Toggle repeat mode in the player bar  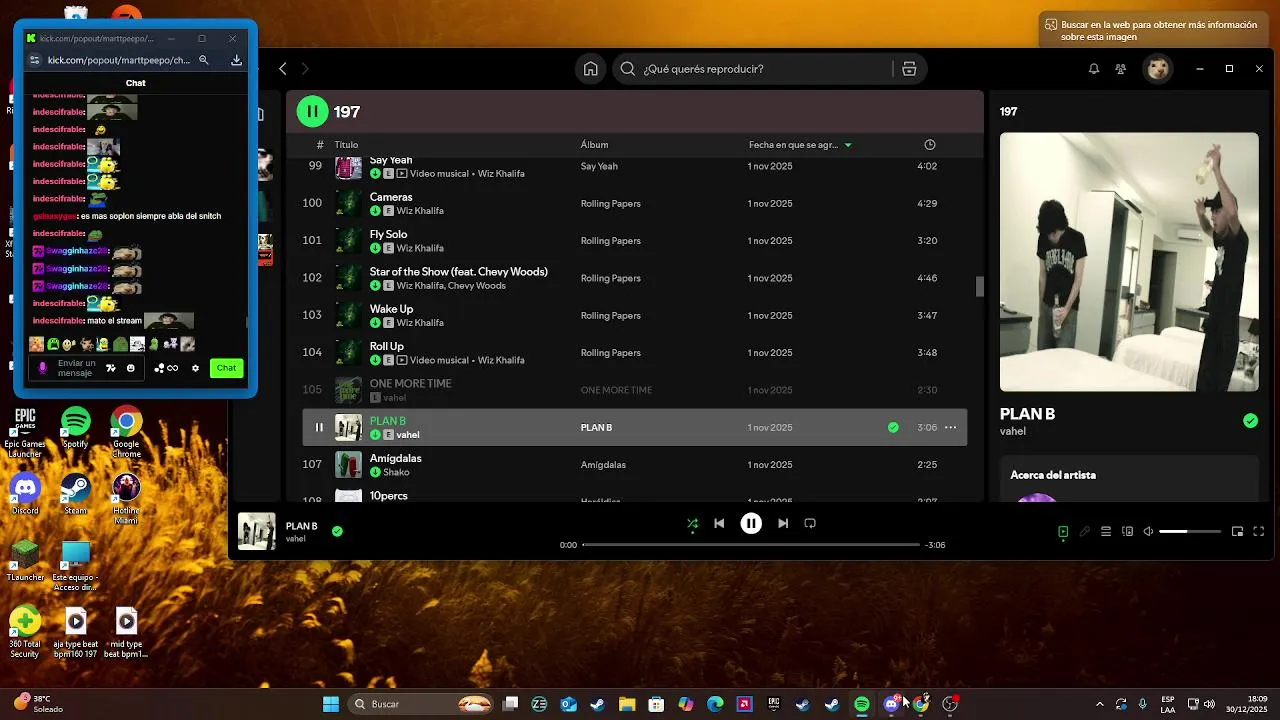[810, 523]
